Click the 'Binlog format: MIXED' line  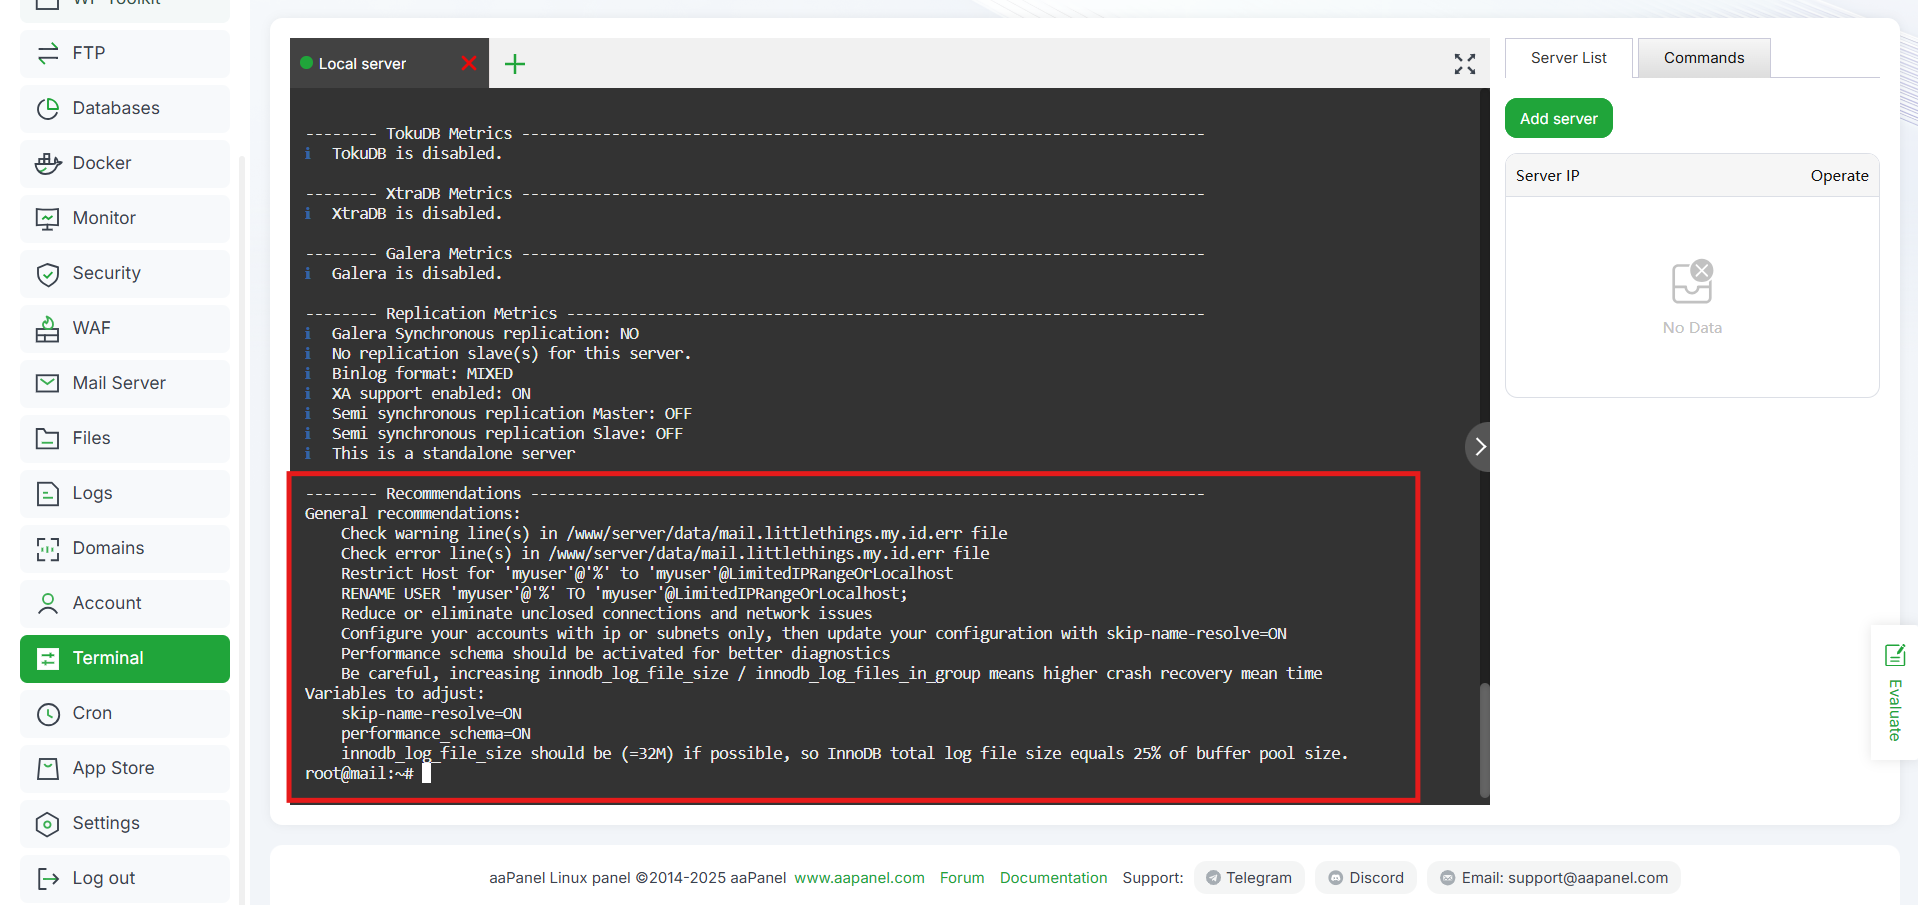coord(422,373)
